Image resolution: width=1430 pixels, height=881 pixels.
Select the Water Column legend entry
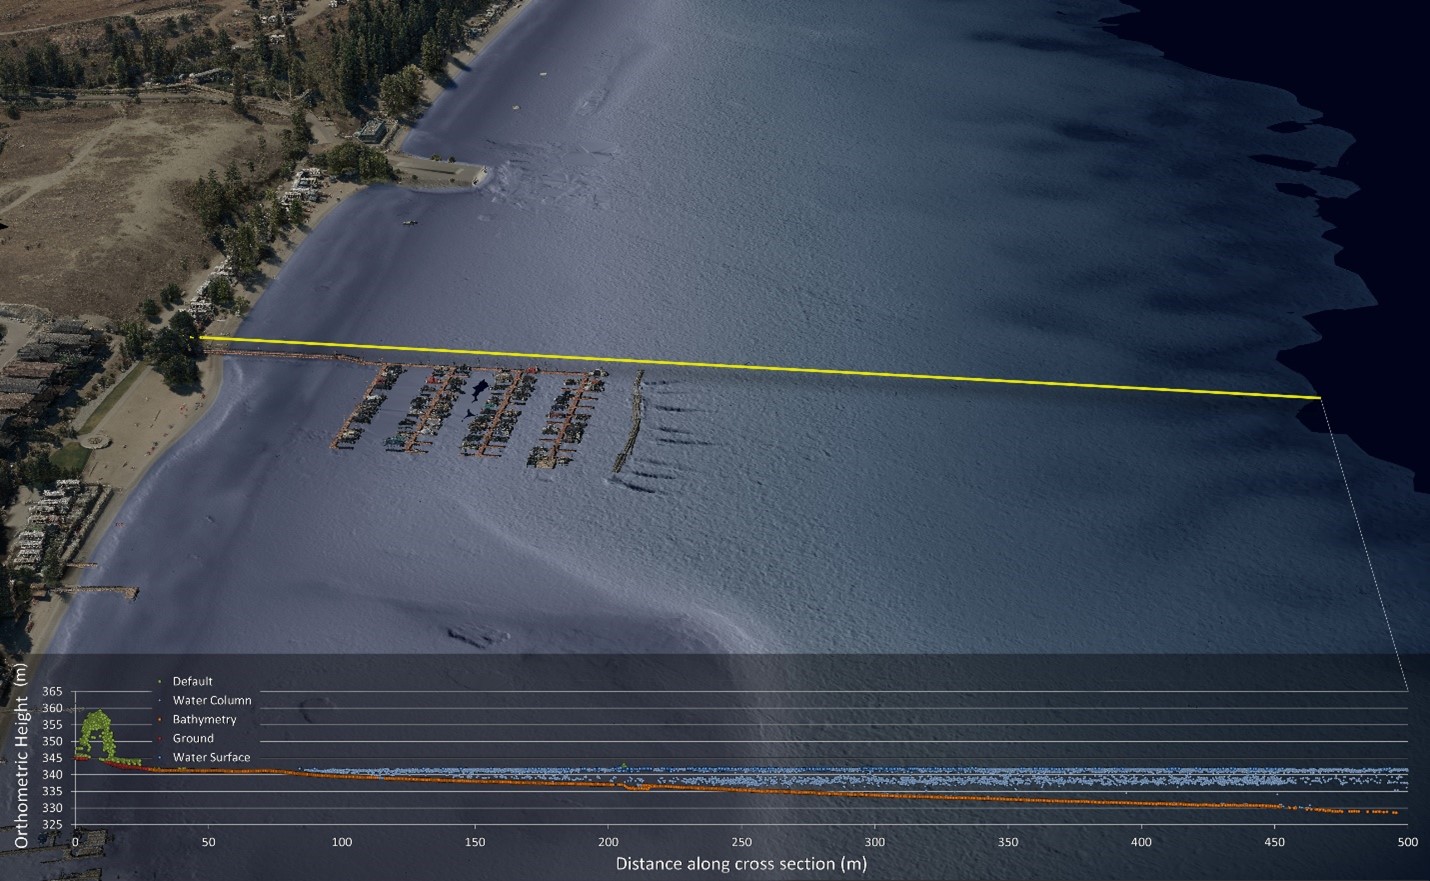[x=211, y=700]
